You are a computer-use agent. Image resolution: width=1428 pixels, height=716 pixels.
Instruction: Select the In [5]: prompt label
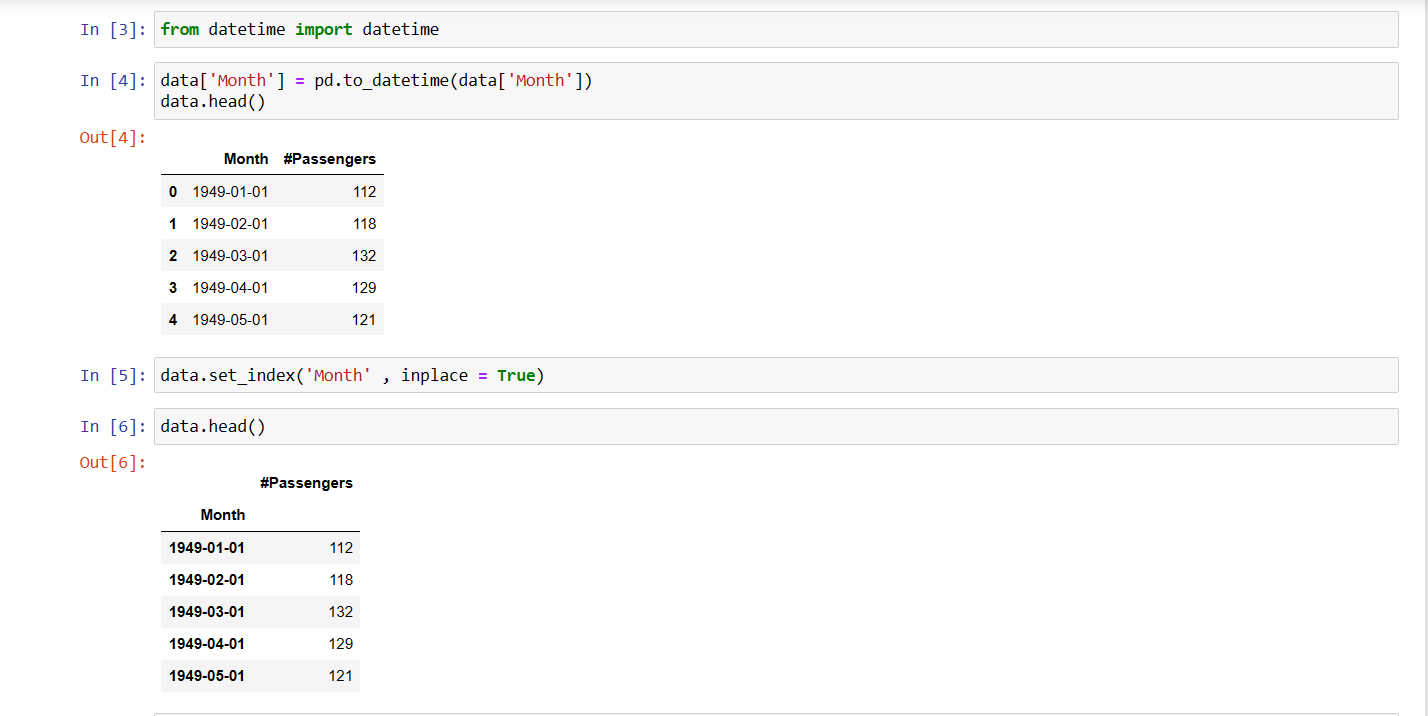click(x=113, y=376)
